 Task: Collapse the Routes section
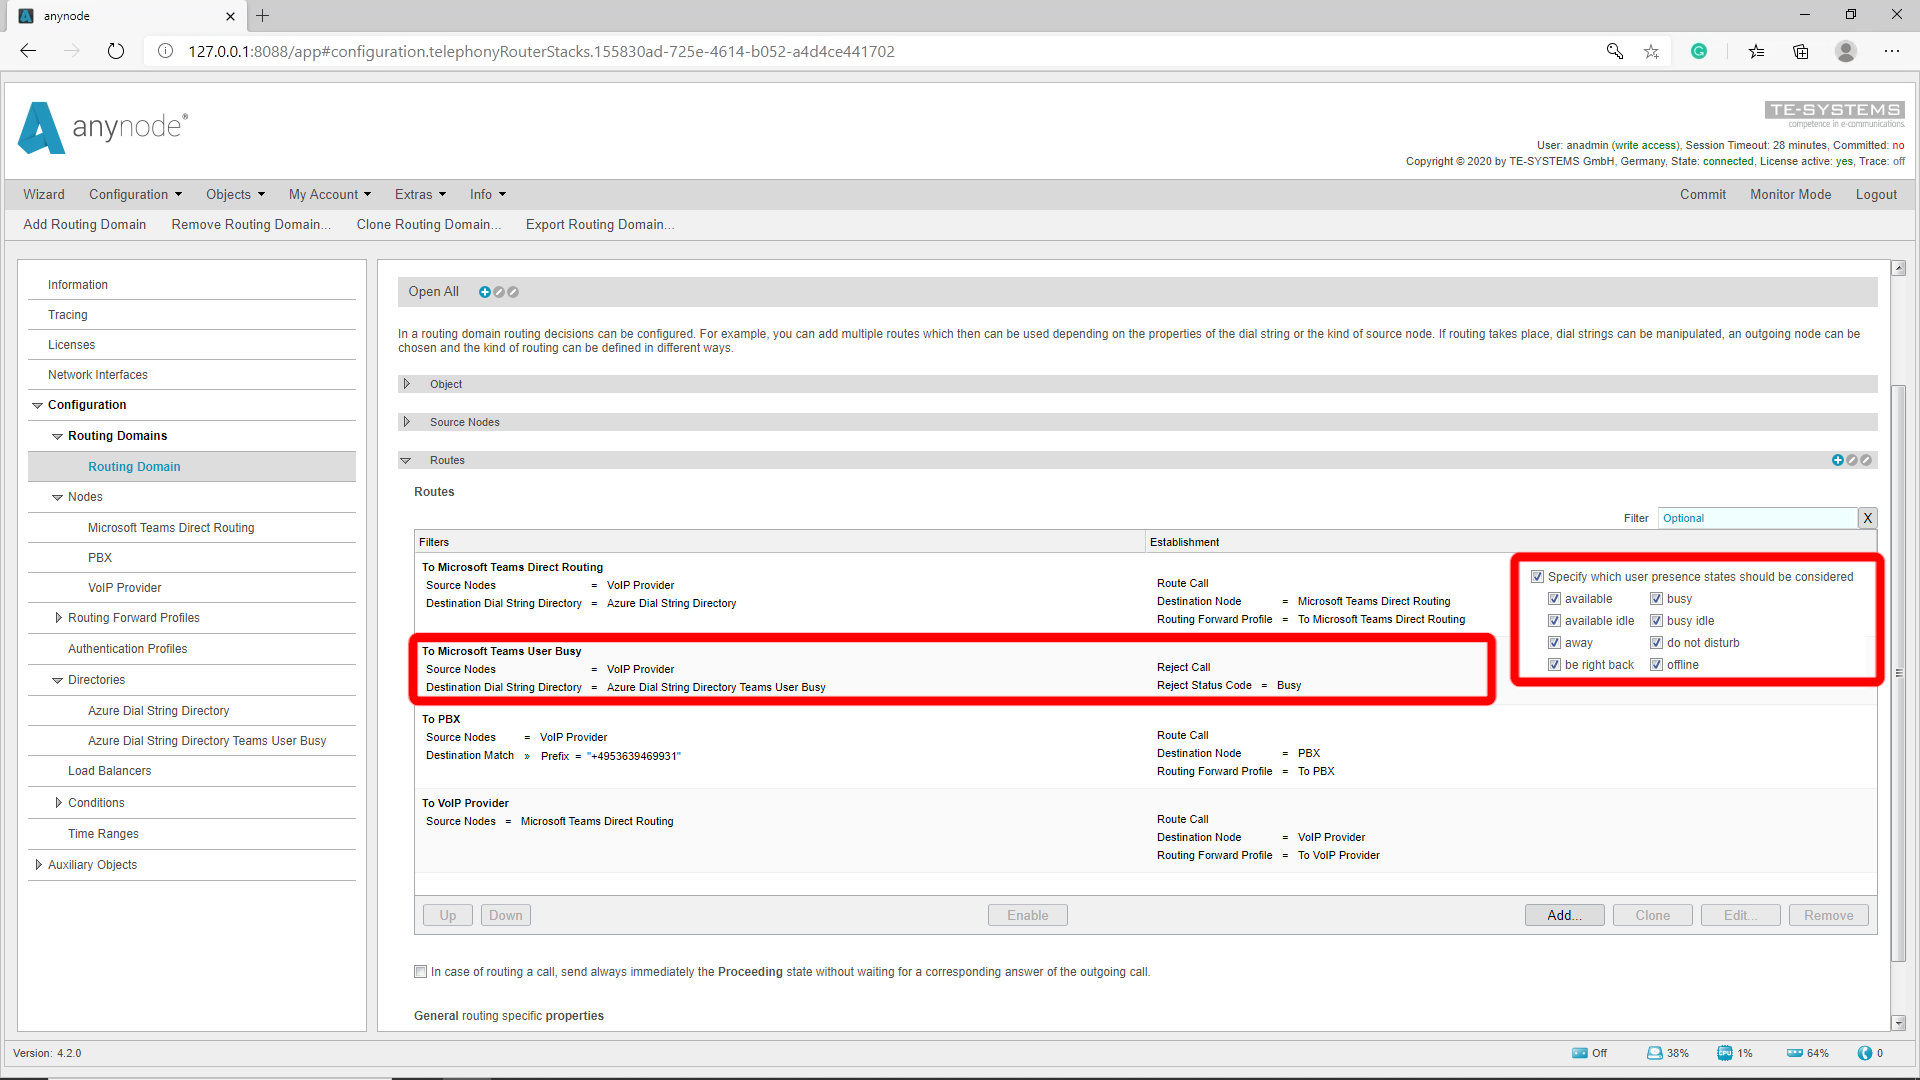click(x=406, y=460)
